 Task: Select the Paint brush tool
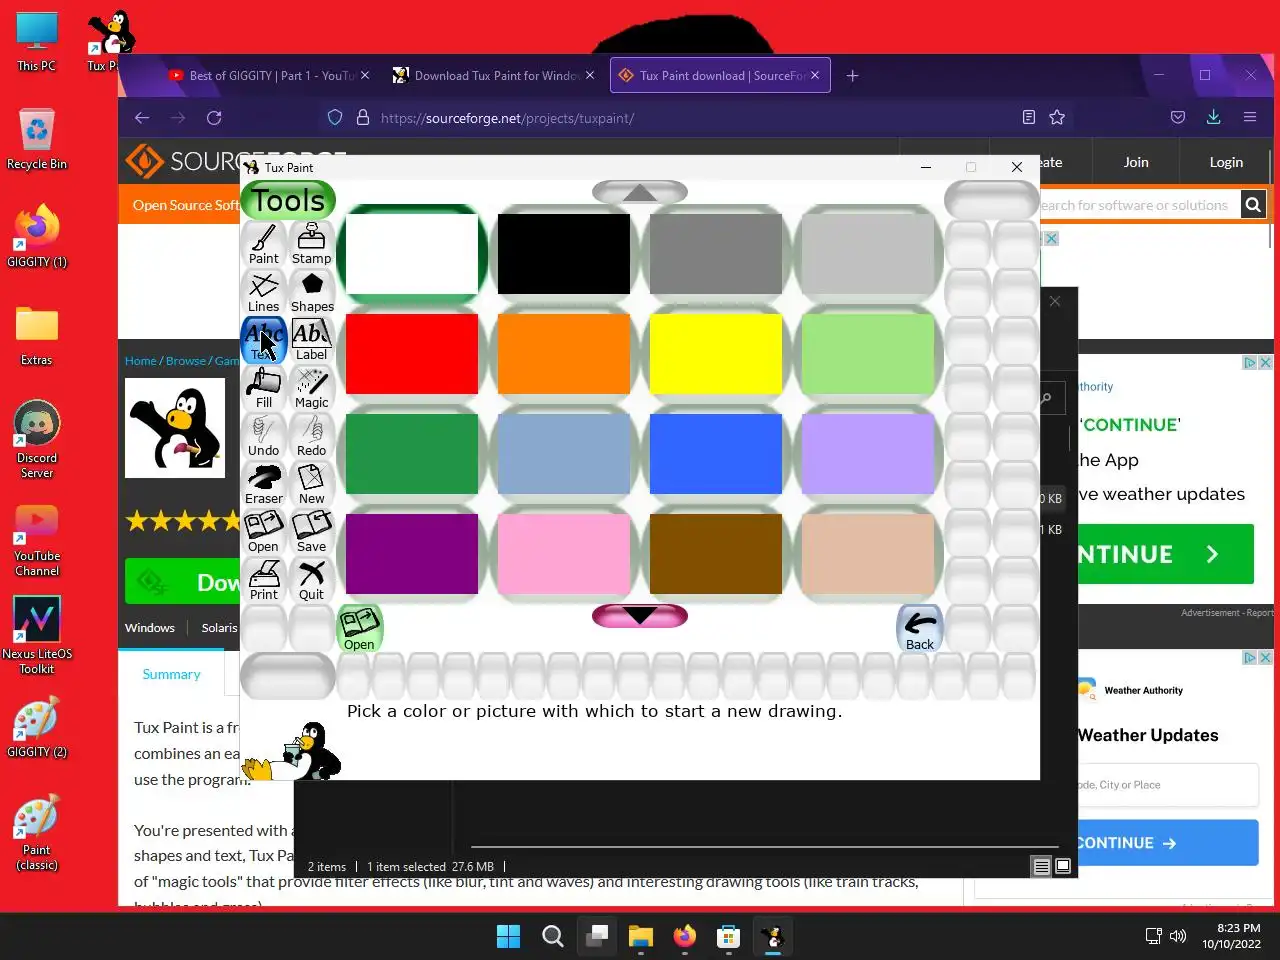click(x=264, y=245)
